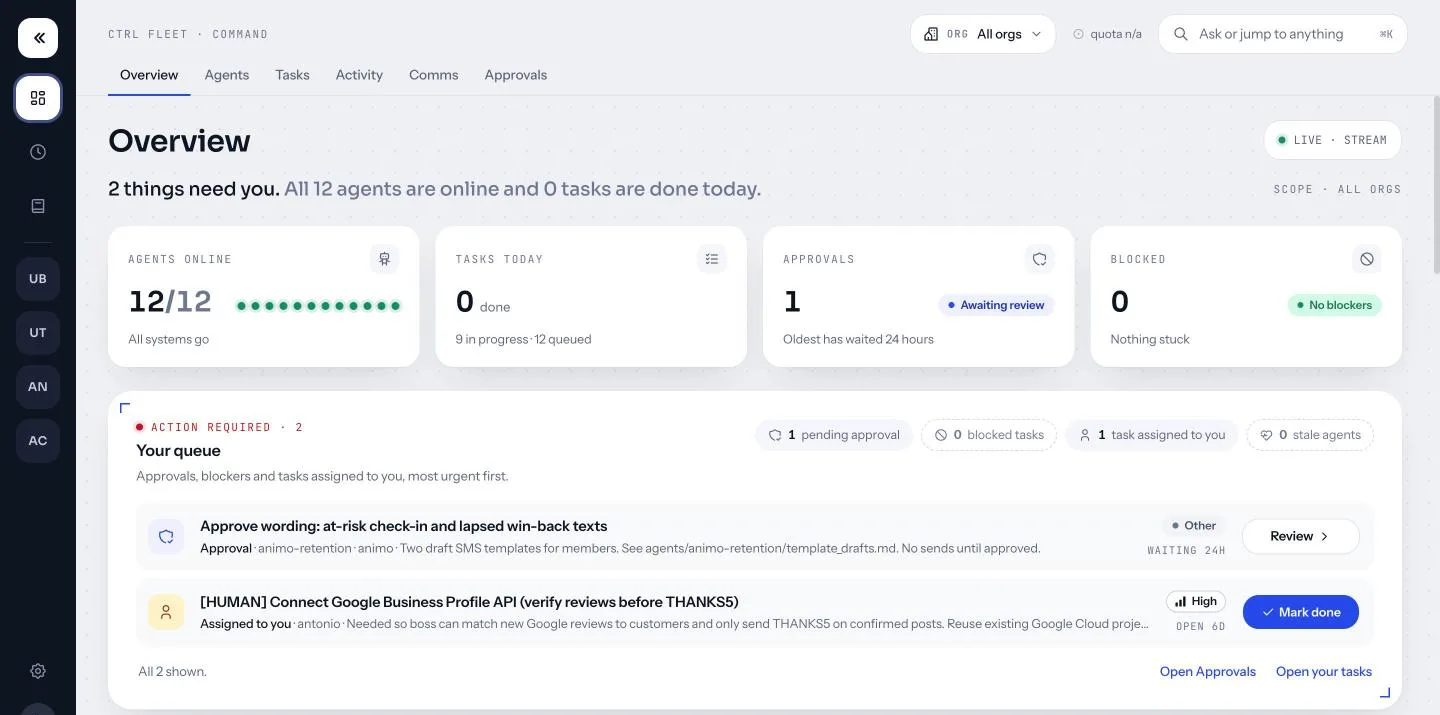
Task: Switch to the Agents tab
Action: (x=227, y=75)
